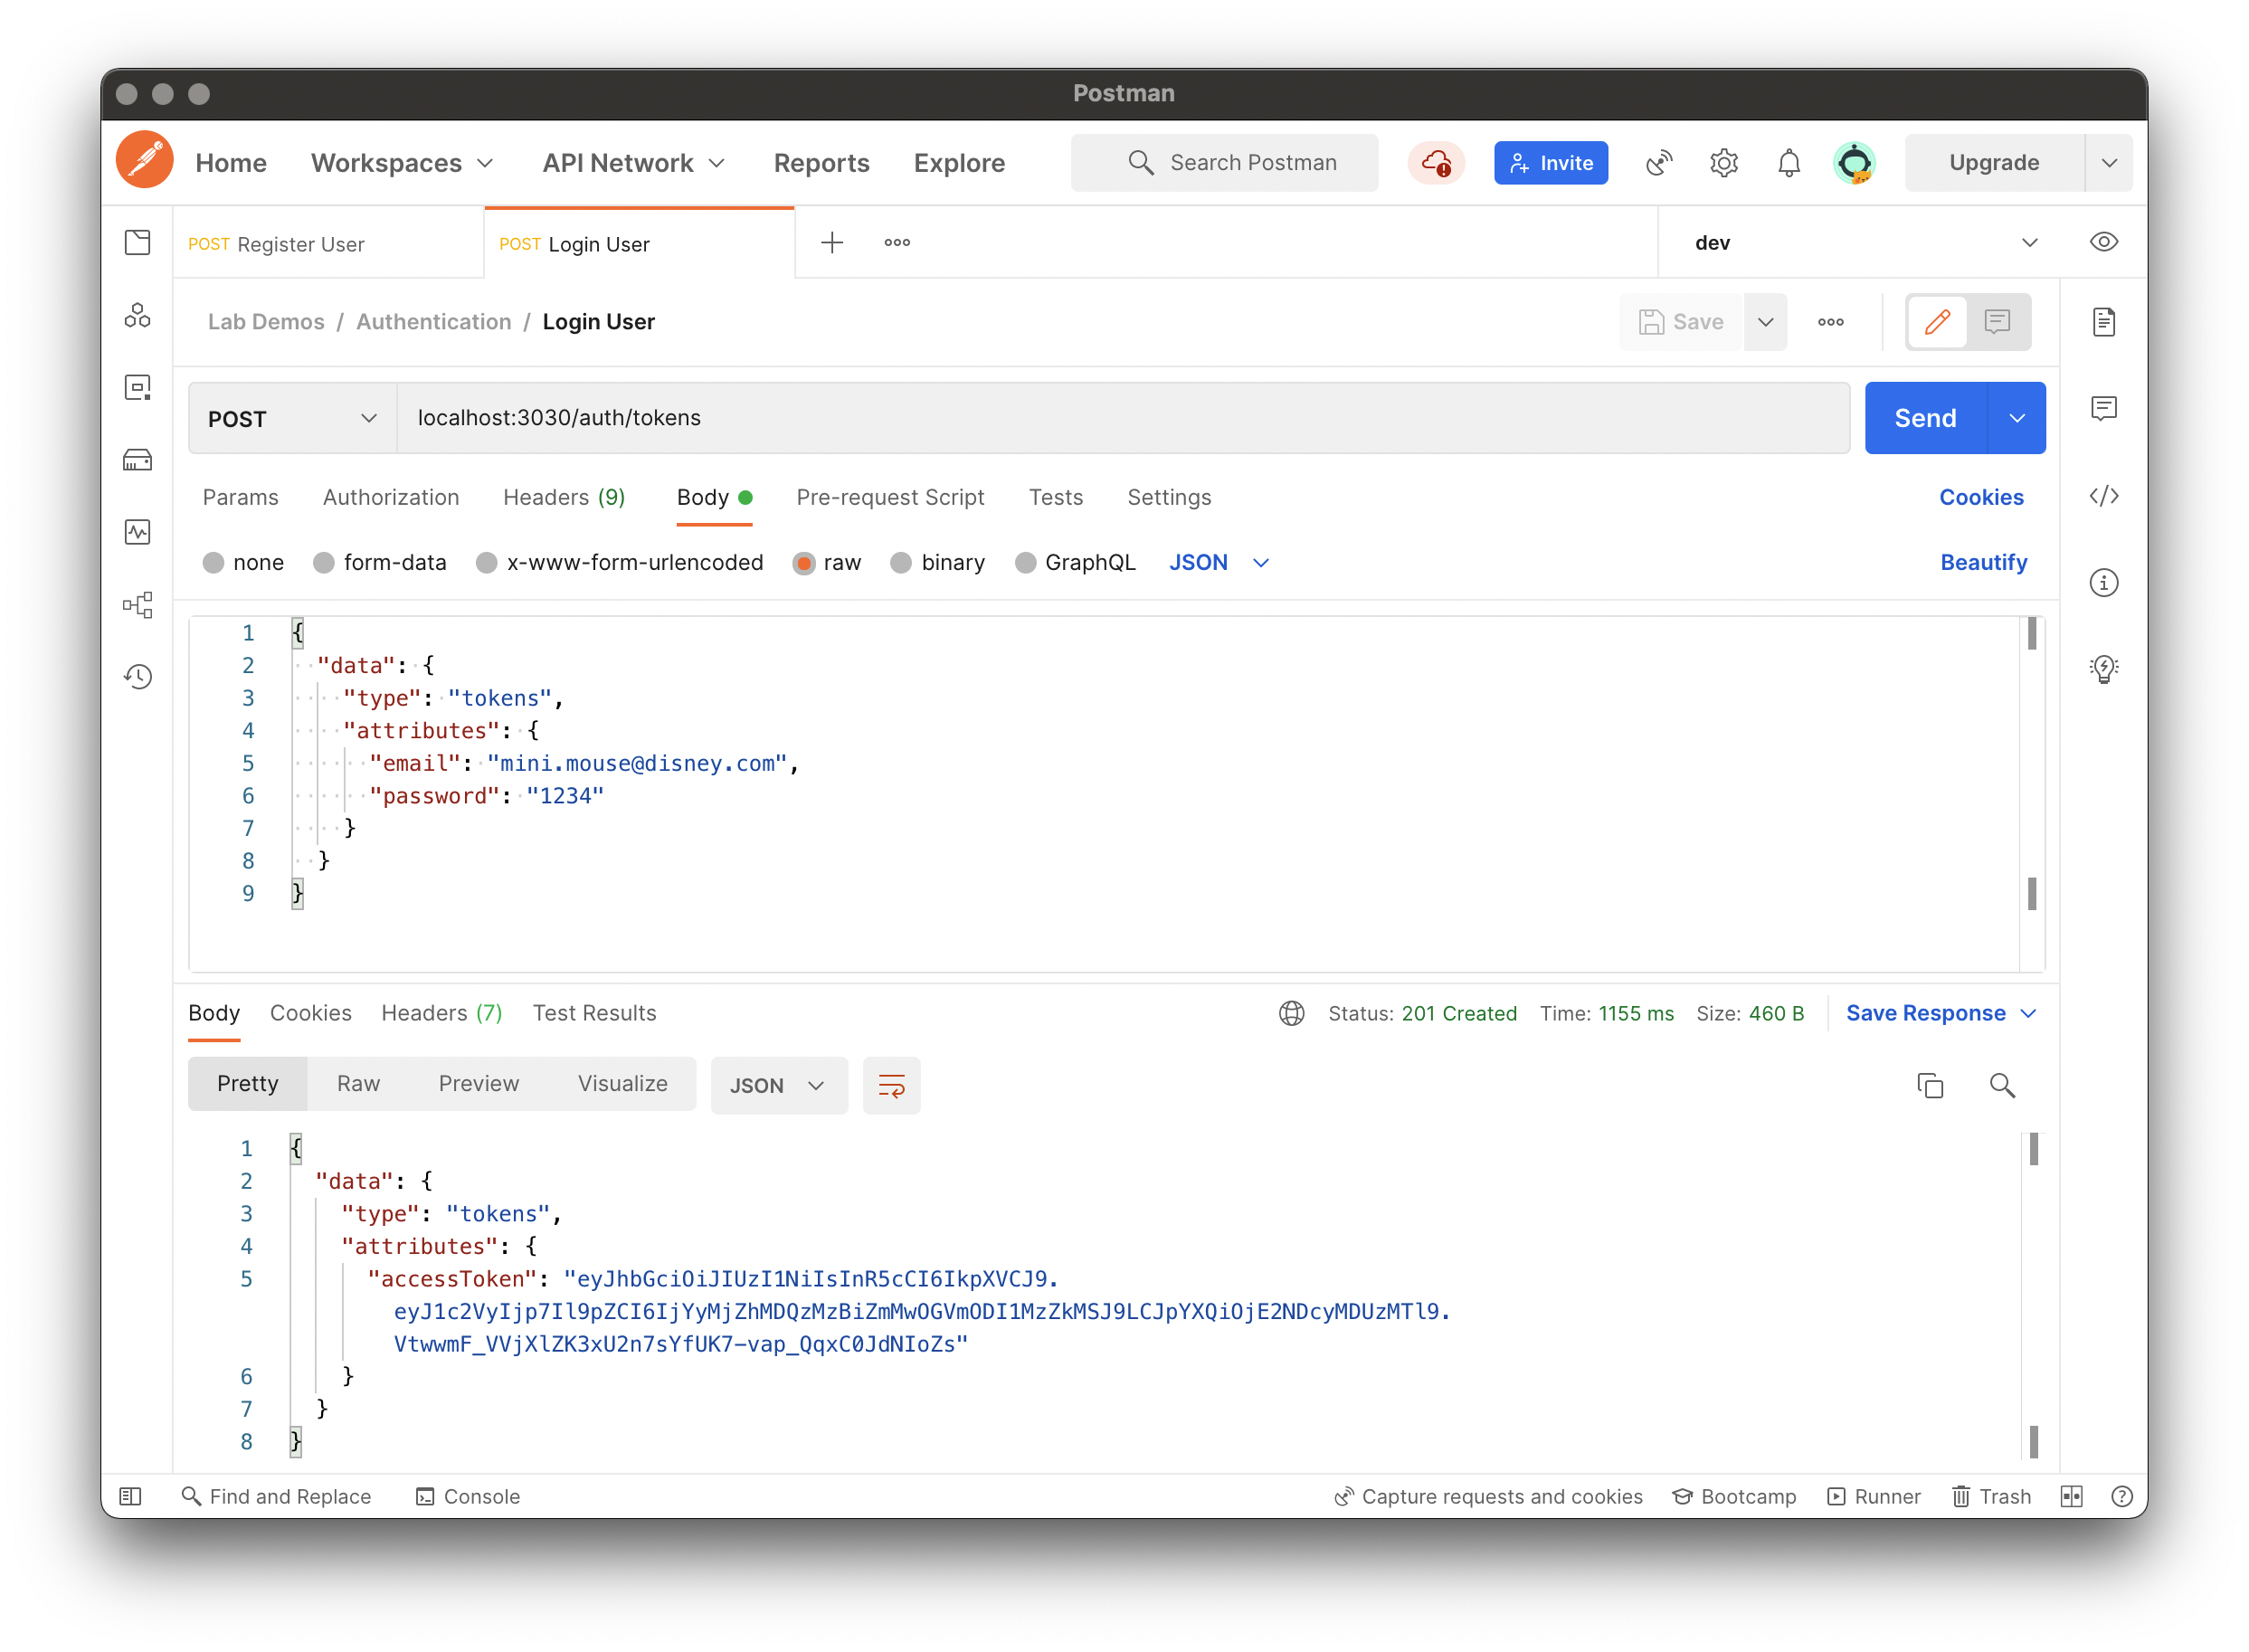Expand the Workspaces menu

402,163
